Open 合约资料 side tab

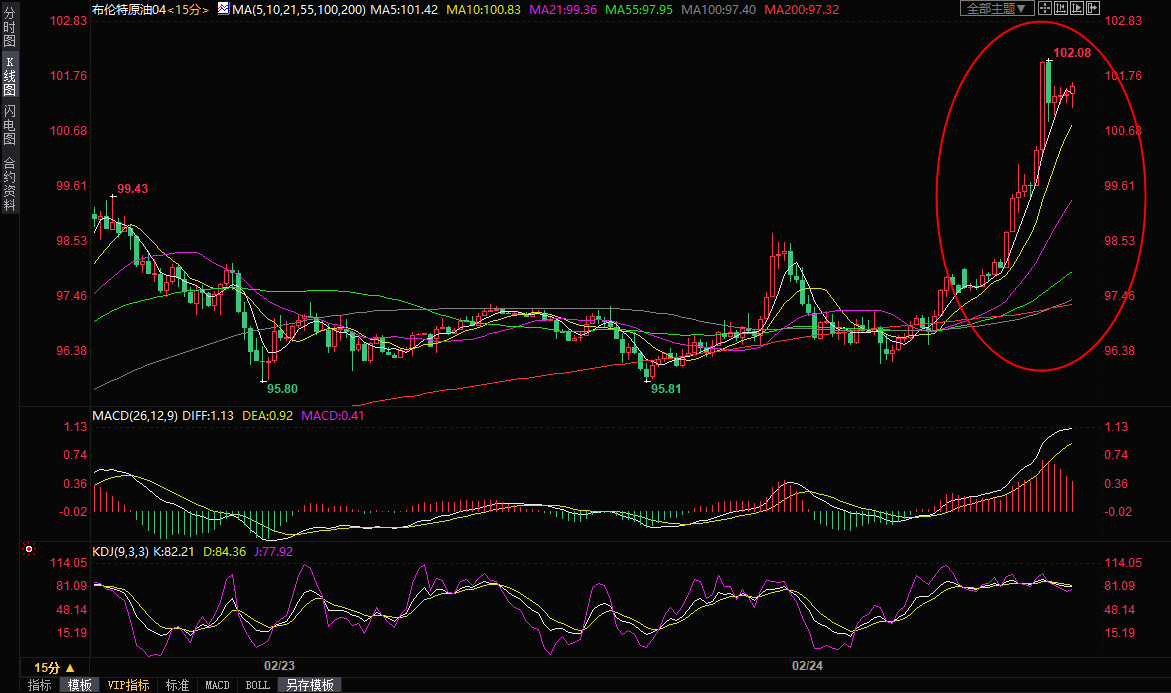(x=9, y=183)
